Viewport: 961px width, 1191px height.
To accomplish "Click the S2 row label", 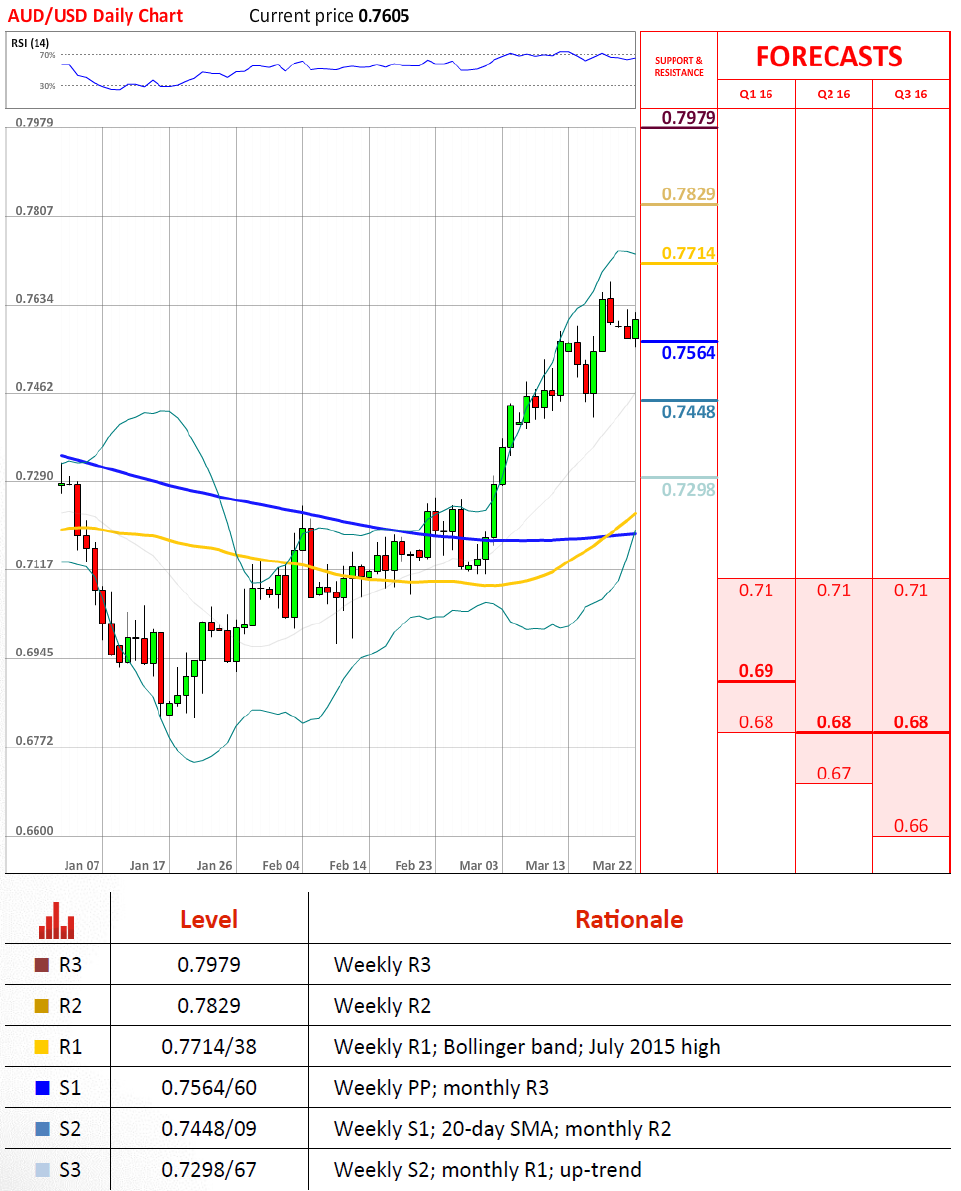I will (x=70, y=1129).
